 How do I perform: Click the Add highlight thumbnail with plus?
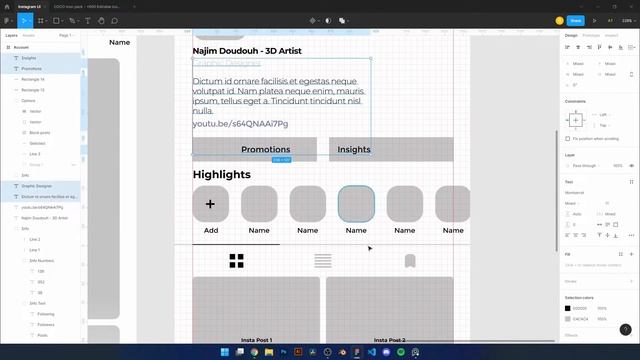(x=211, y=204)
